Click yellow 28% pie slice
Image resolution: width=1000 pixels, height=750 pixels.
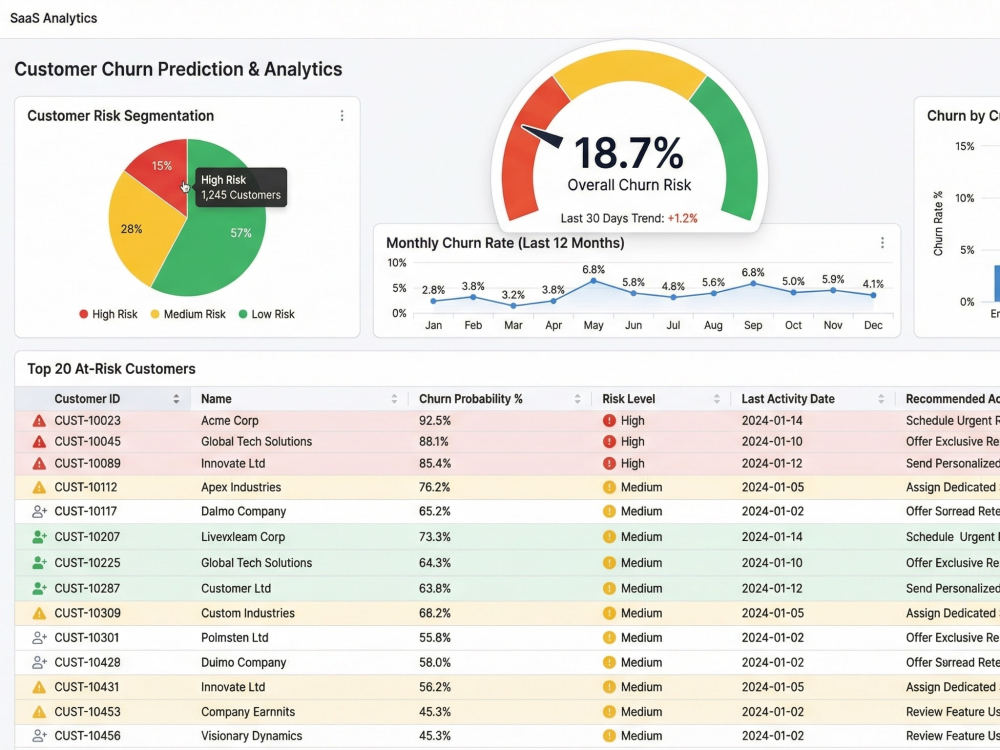pyautogui.click(x=140, y=230)
